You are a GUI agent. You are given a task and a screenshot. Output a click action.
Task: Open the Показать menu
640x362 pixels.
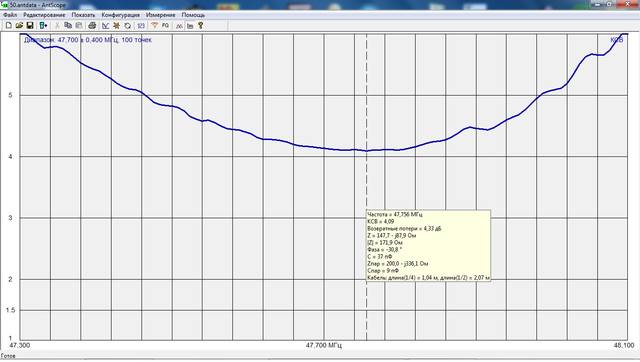coord(83,15)
